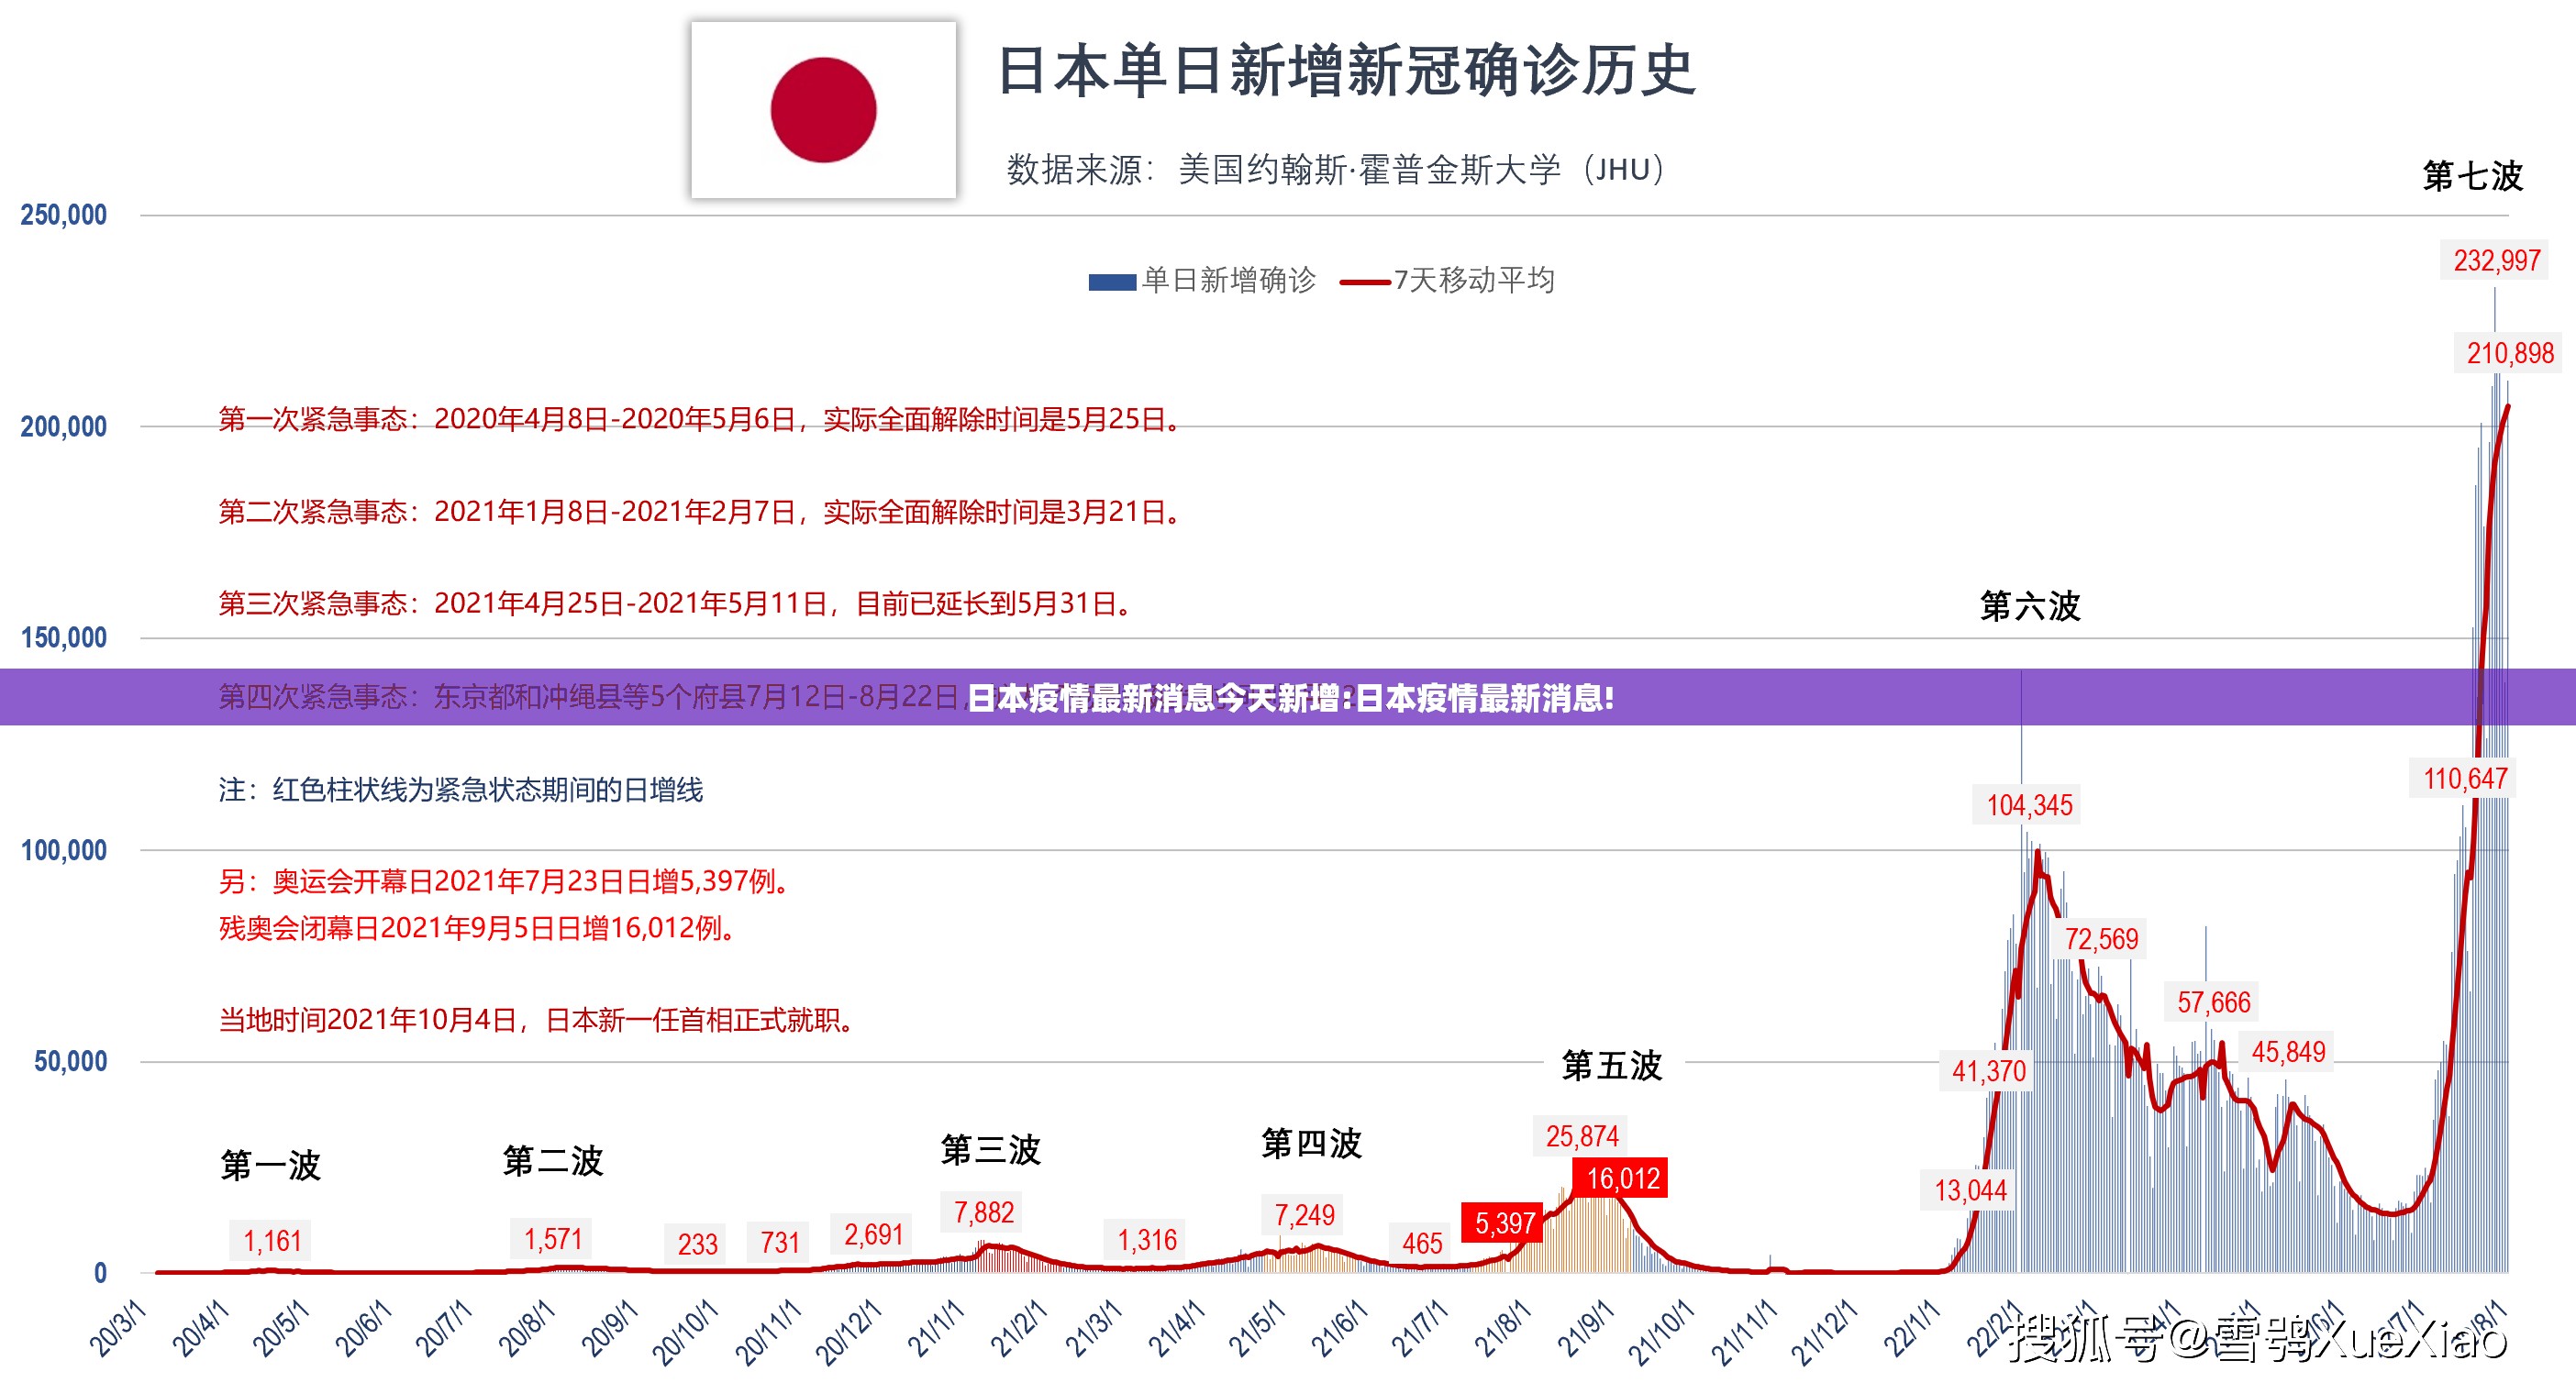Screen dimensions: 2576x1394
Task: Click the 第三波 wave label
Action: [x=991, y=1150]
